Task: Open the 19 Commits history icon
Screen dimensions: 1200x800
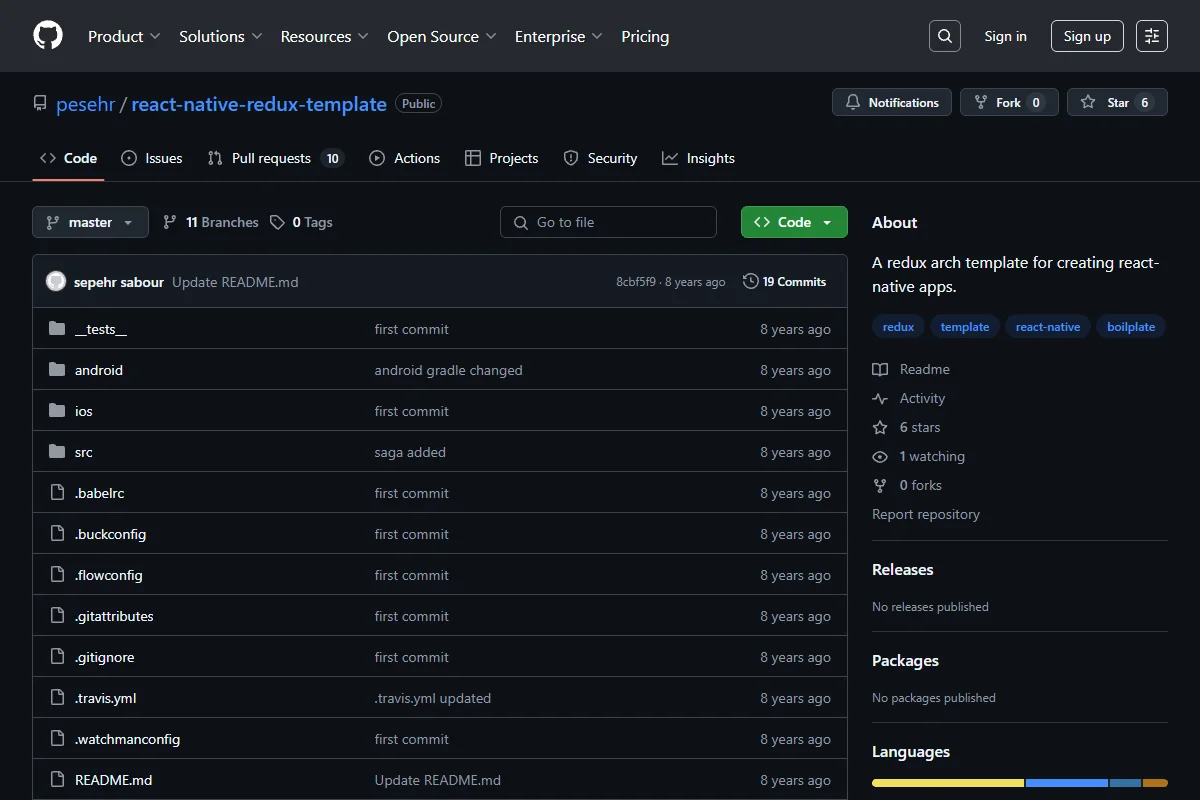Action: (750, 282)
